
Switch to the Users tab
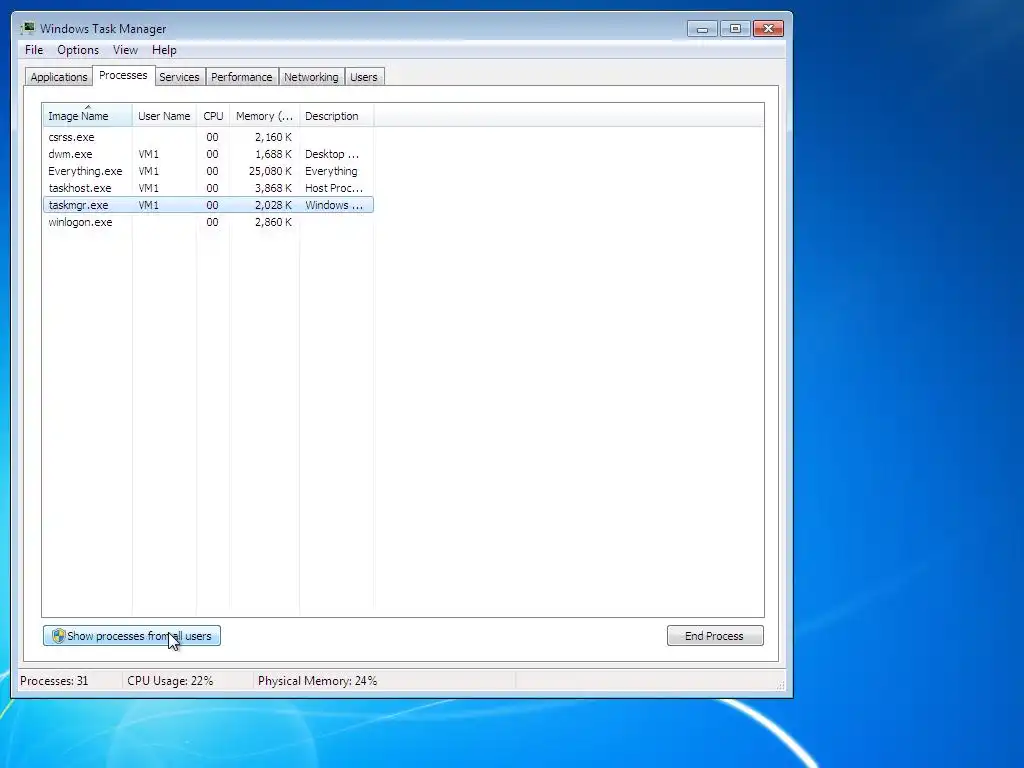coord(364,77)
